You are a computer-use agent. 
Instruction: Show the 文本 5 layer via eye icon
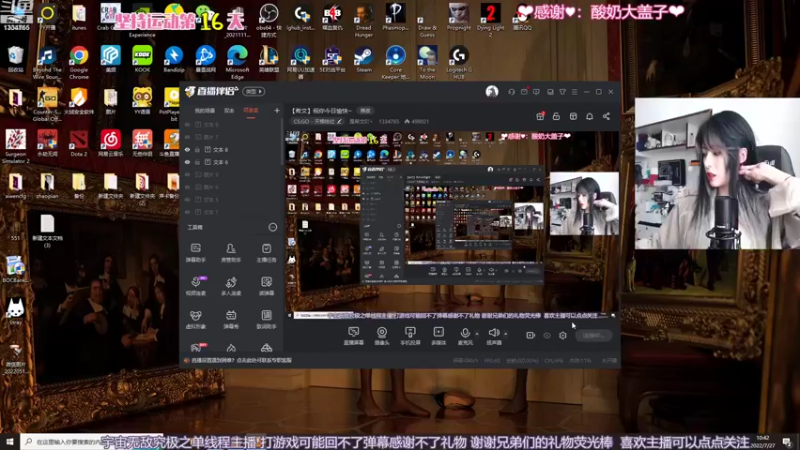[187, 199]
